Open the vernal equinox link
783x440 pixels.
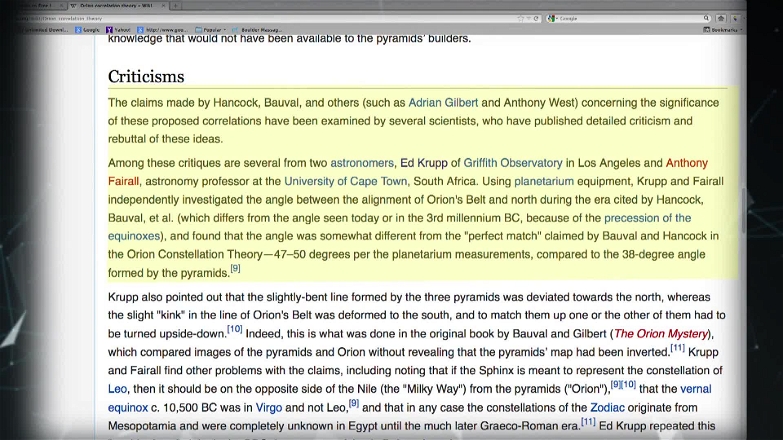point(696,389)
